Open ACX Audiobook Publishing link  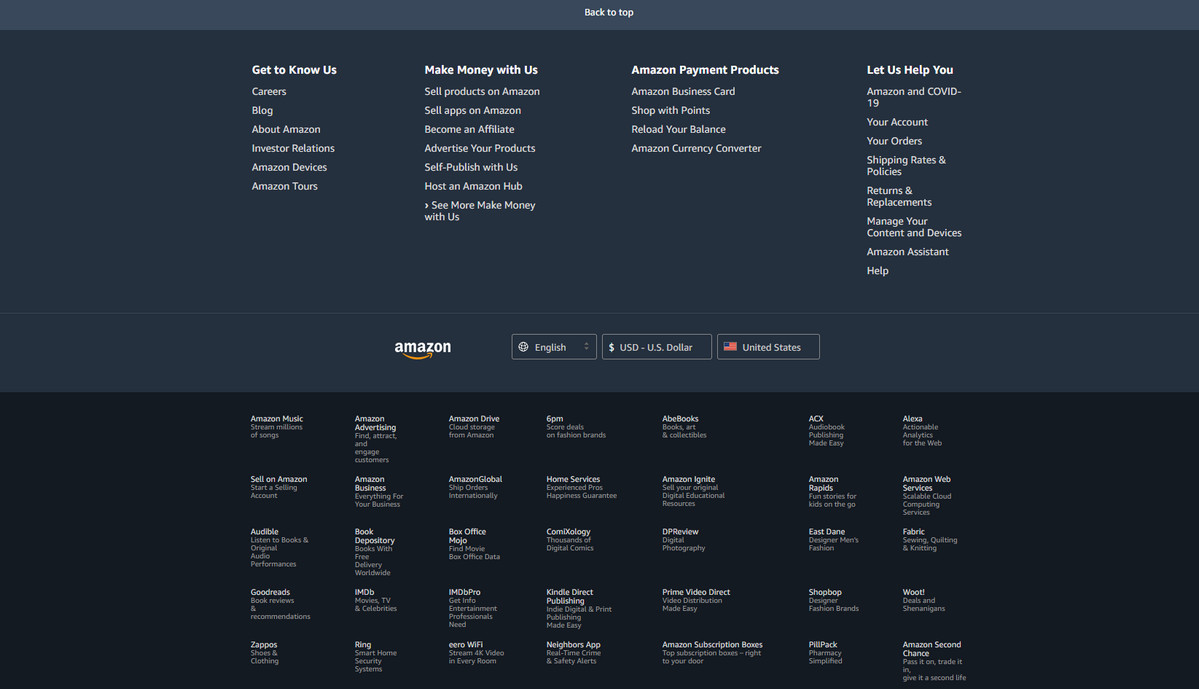827,431
